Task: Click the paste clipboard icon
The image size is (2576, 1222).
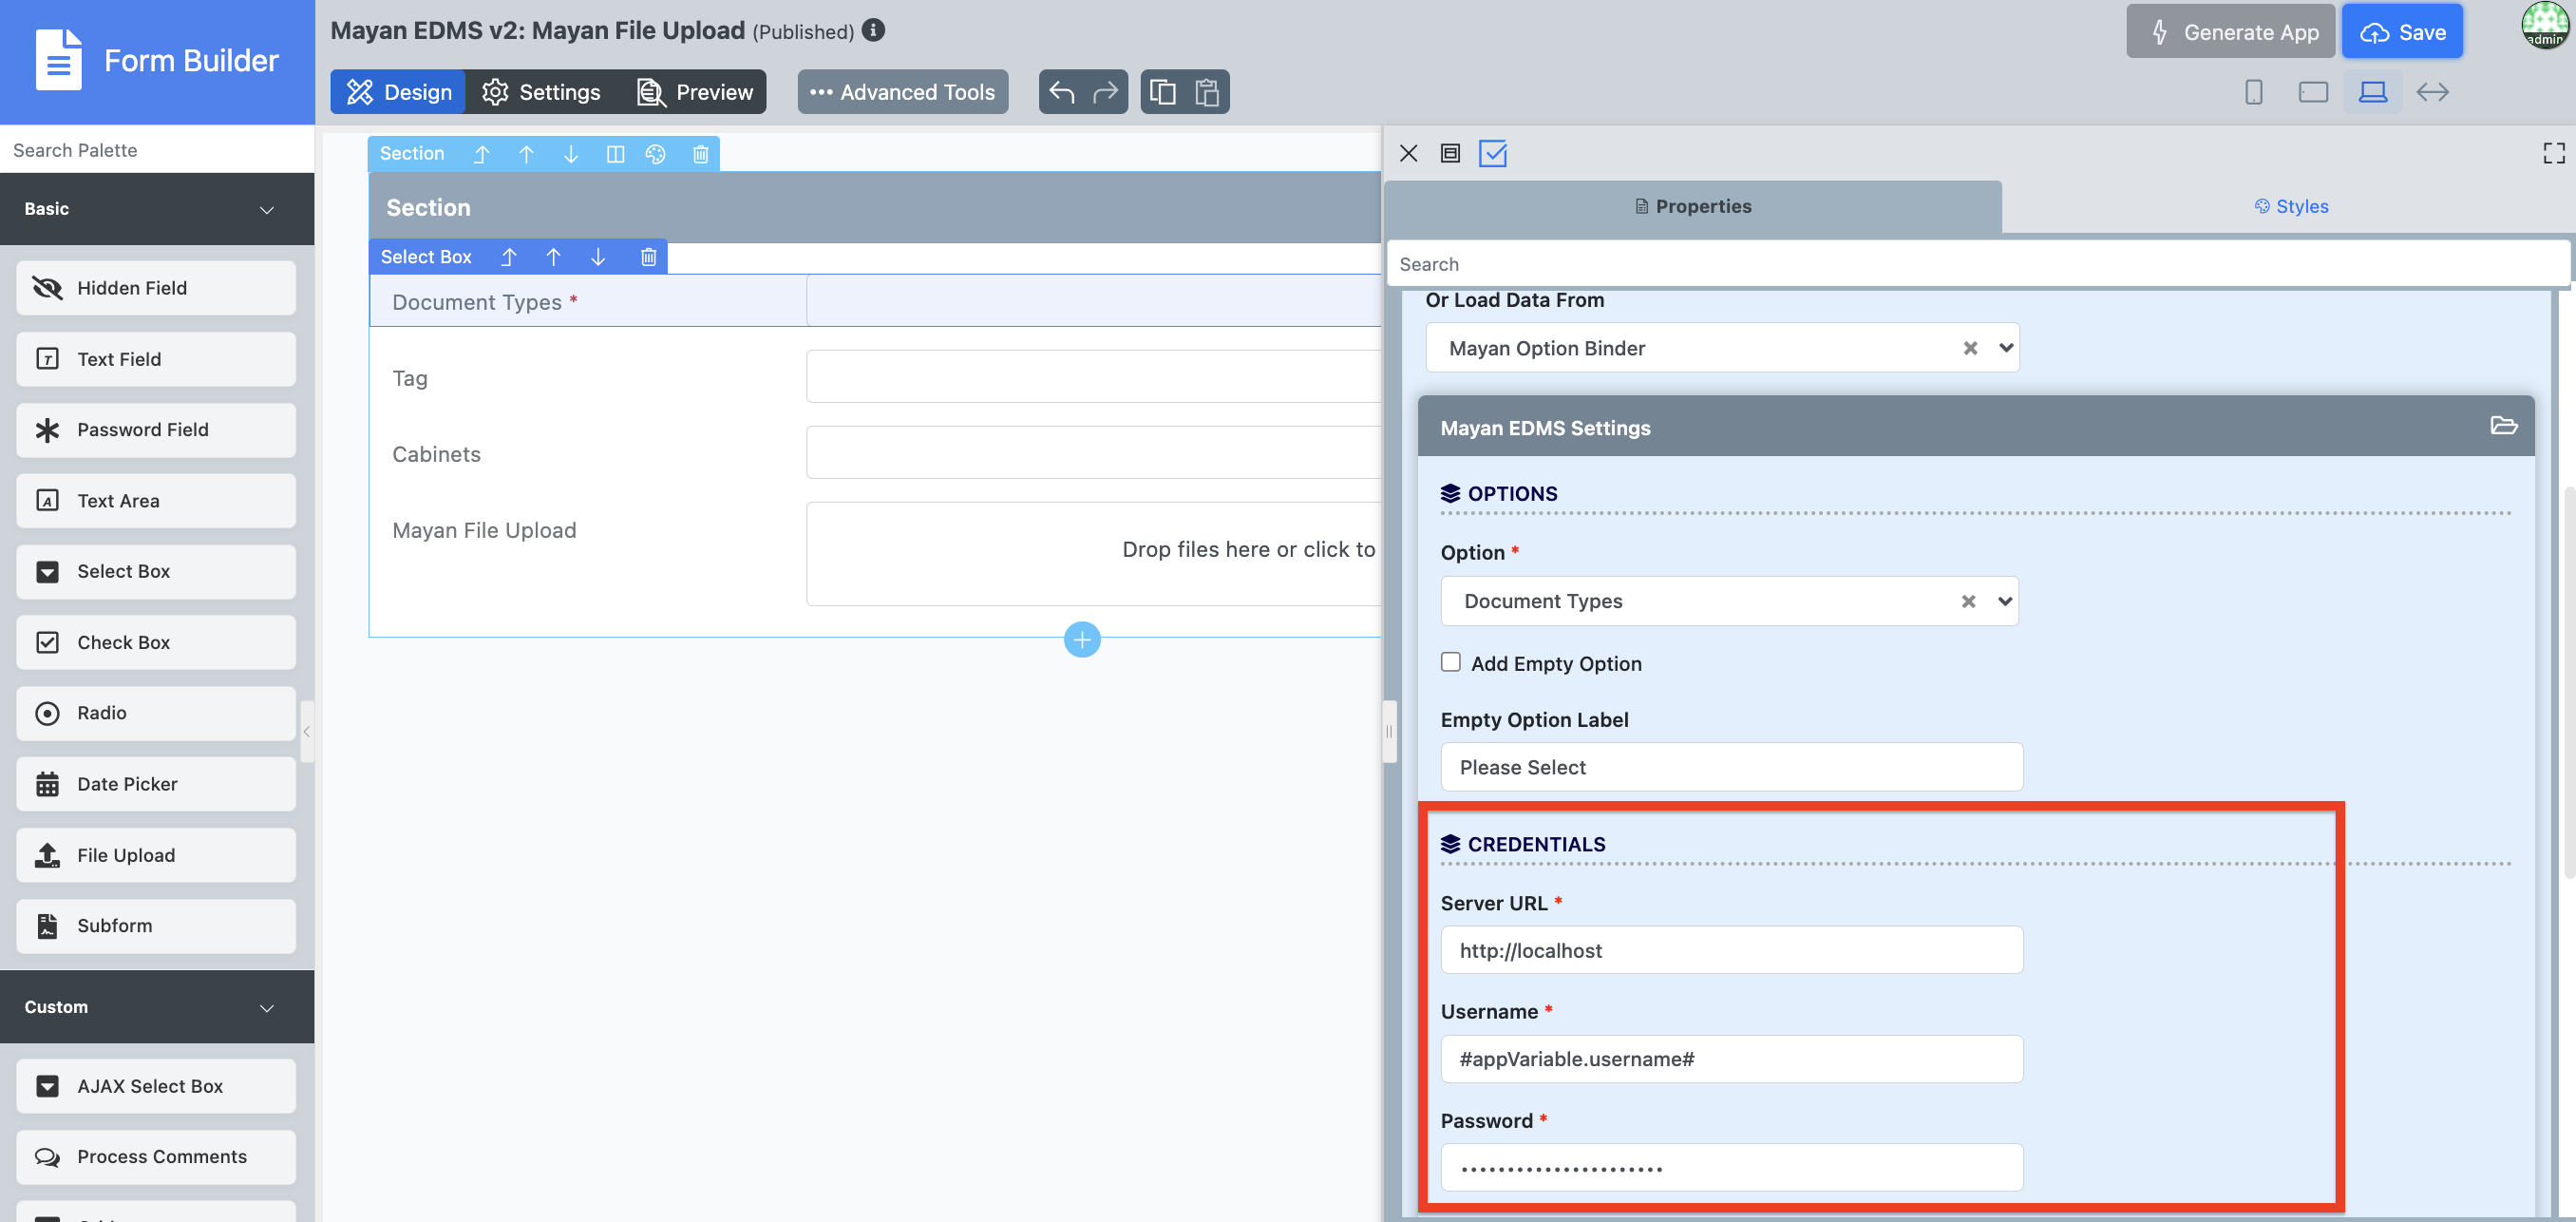Action: [1207, 92]
